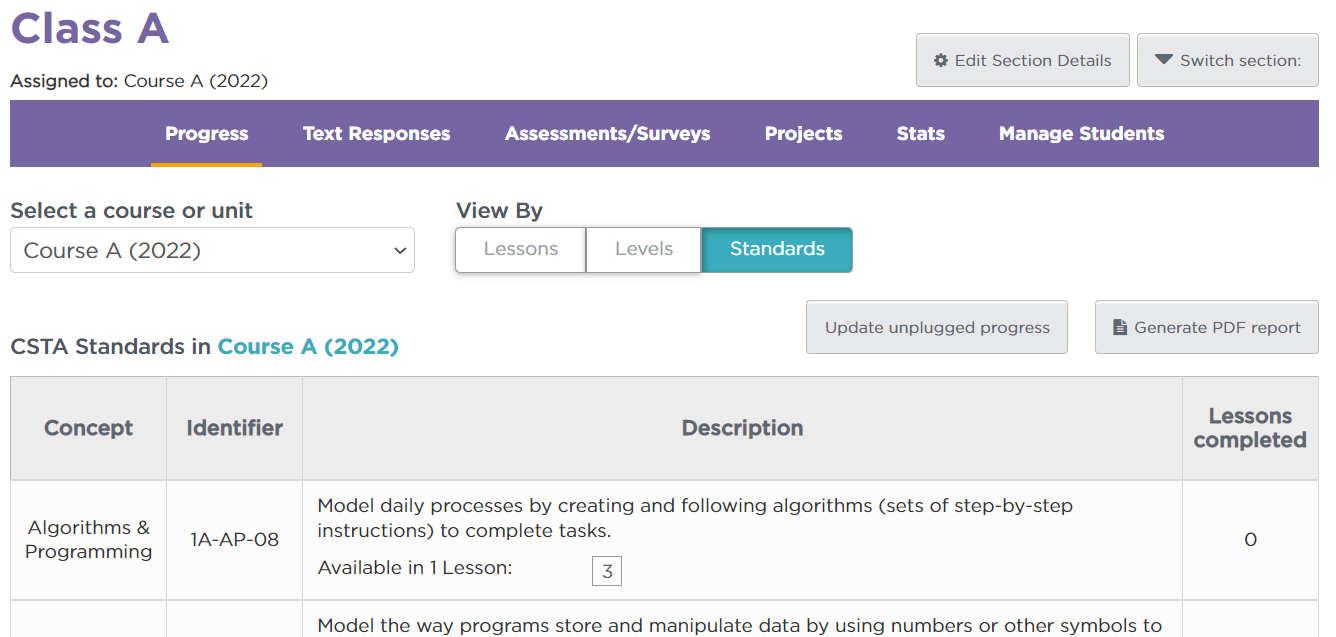Click the lesson 3 bubble for standard 1A-AP-08
The width and height of the screenshot is (1336, 637).
pyautogui.click(x=607, y=570)
